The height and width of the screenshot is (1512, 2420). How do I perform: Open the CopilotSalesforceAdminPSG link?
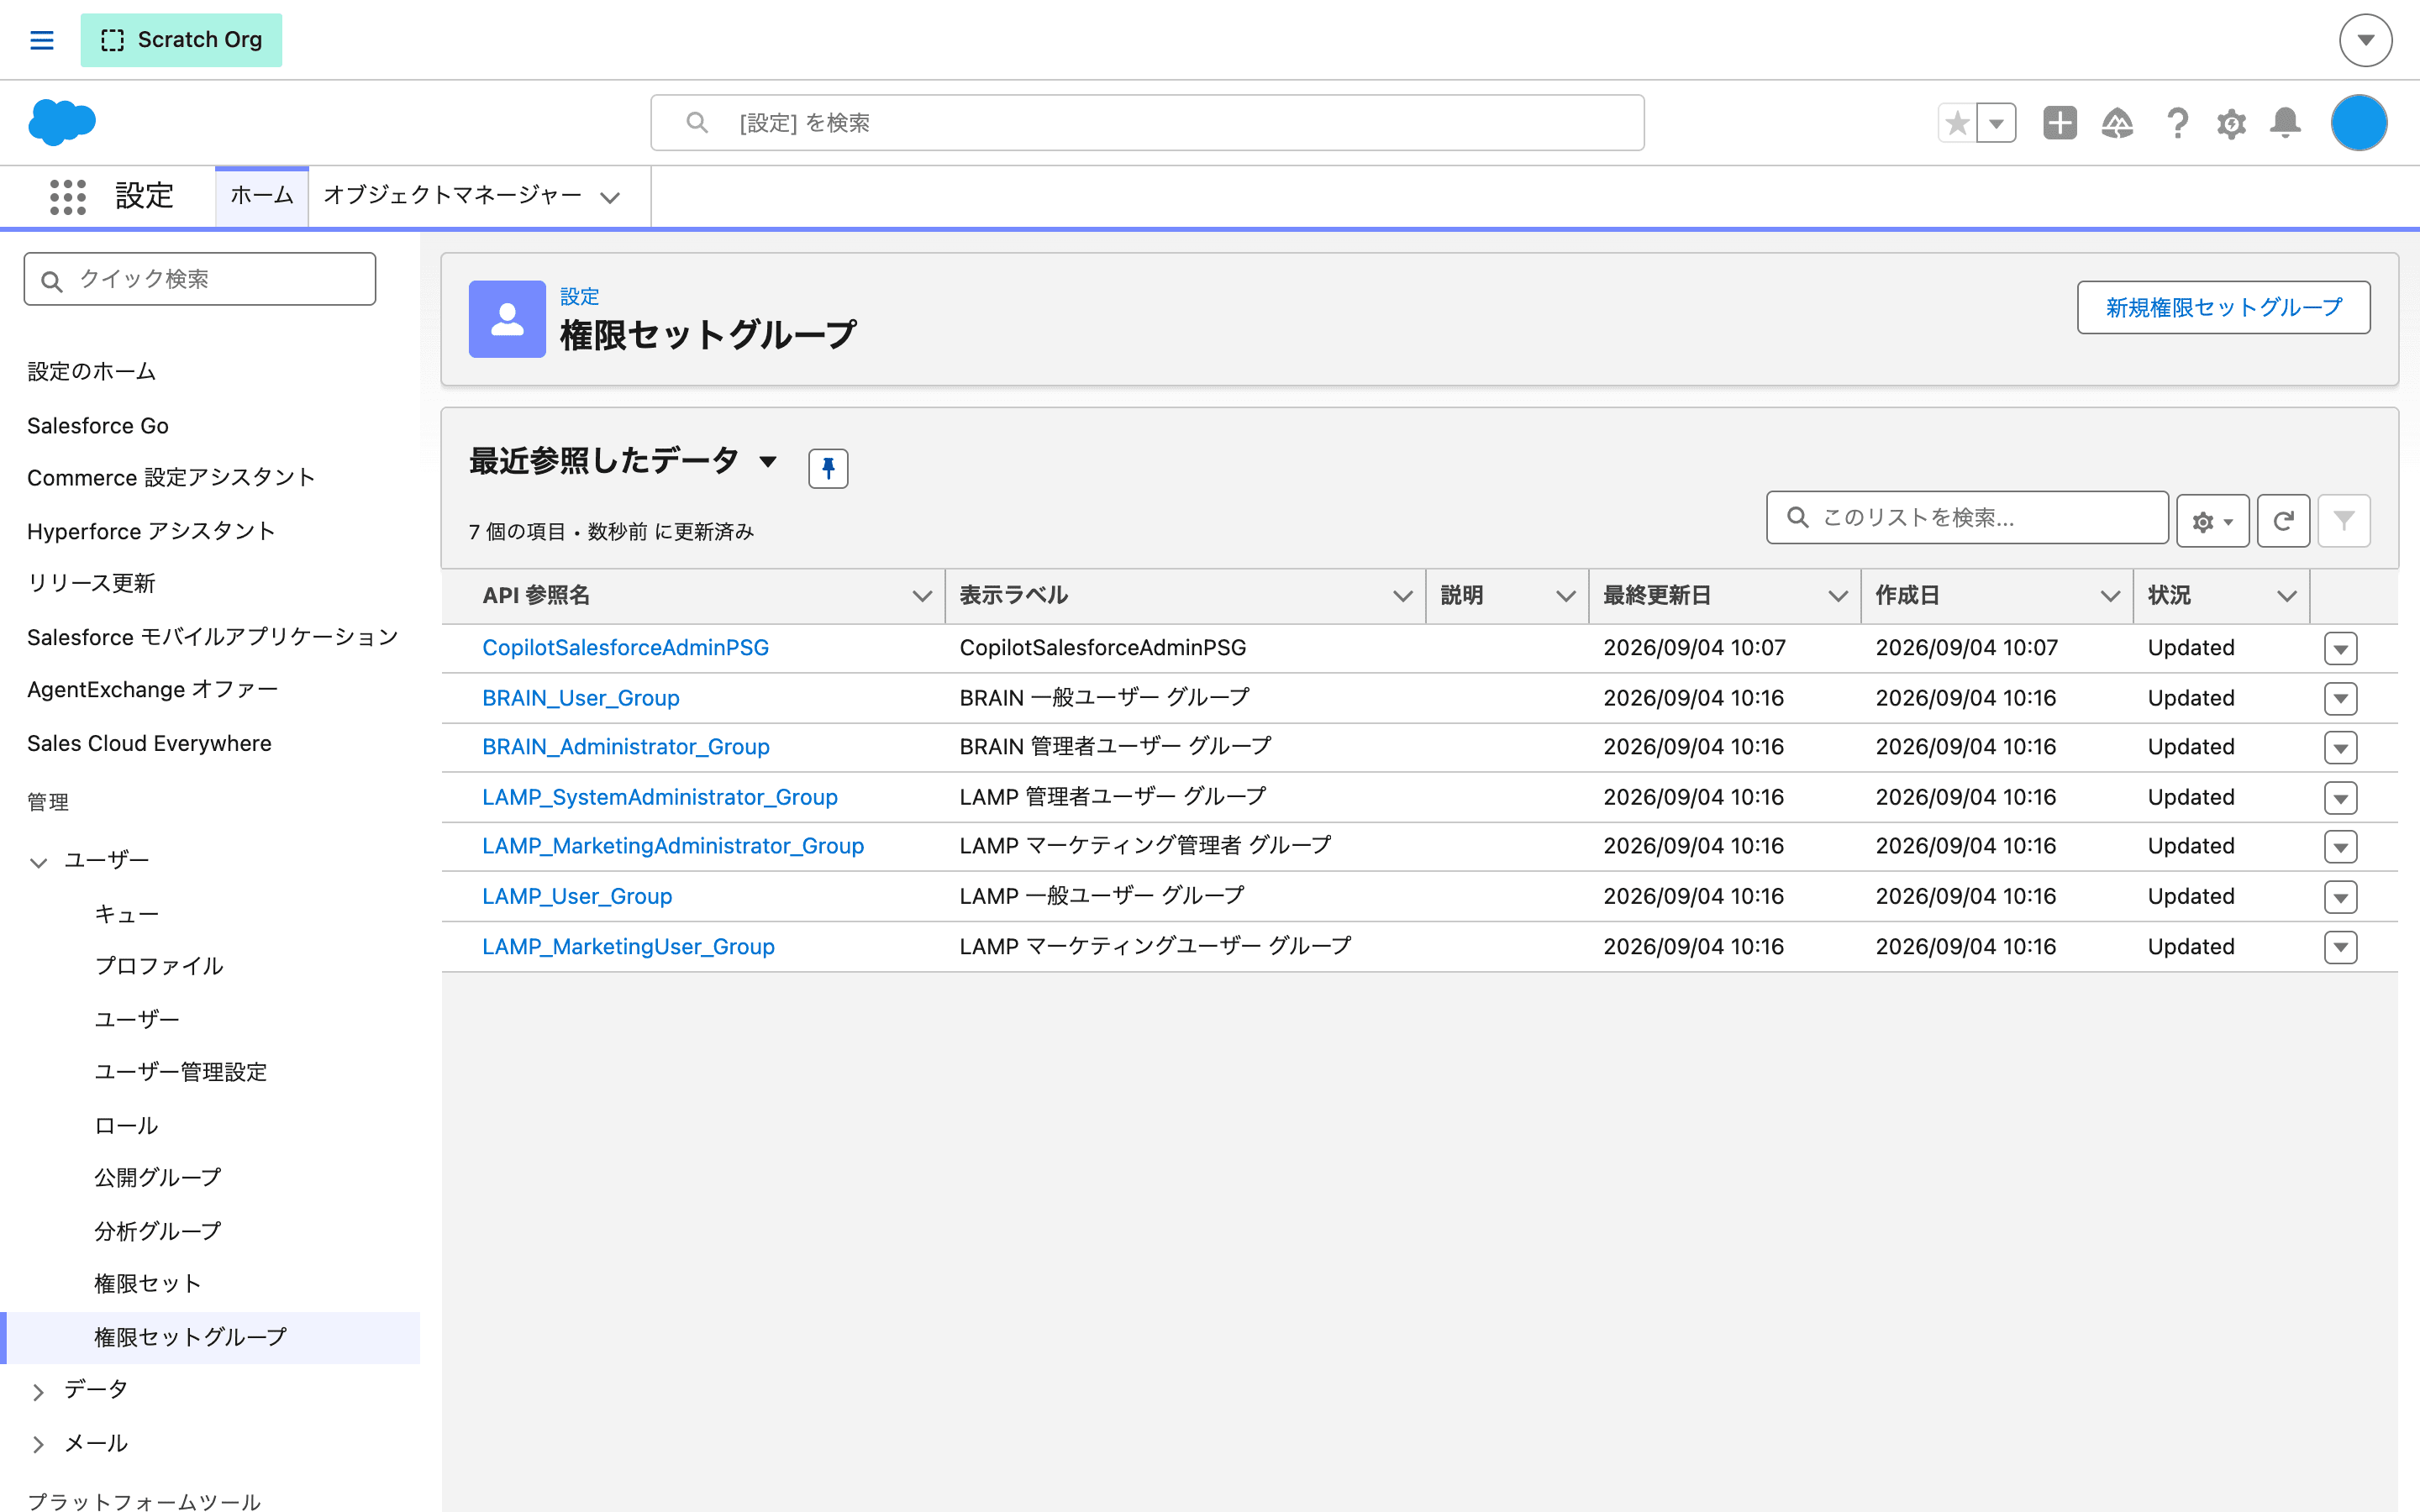(625, 648)
